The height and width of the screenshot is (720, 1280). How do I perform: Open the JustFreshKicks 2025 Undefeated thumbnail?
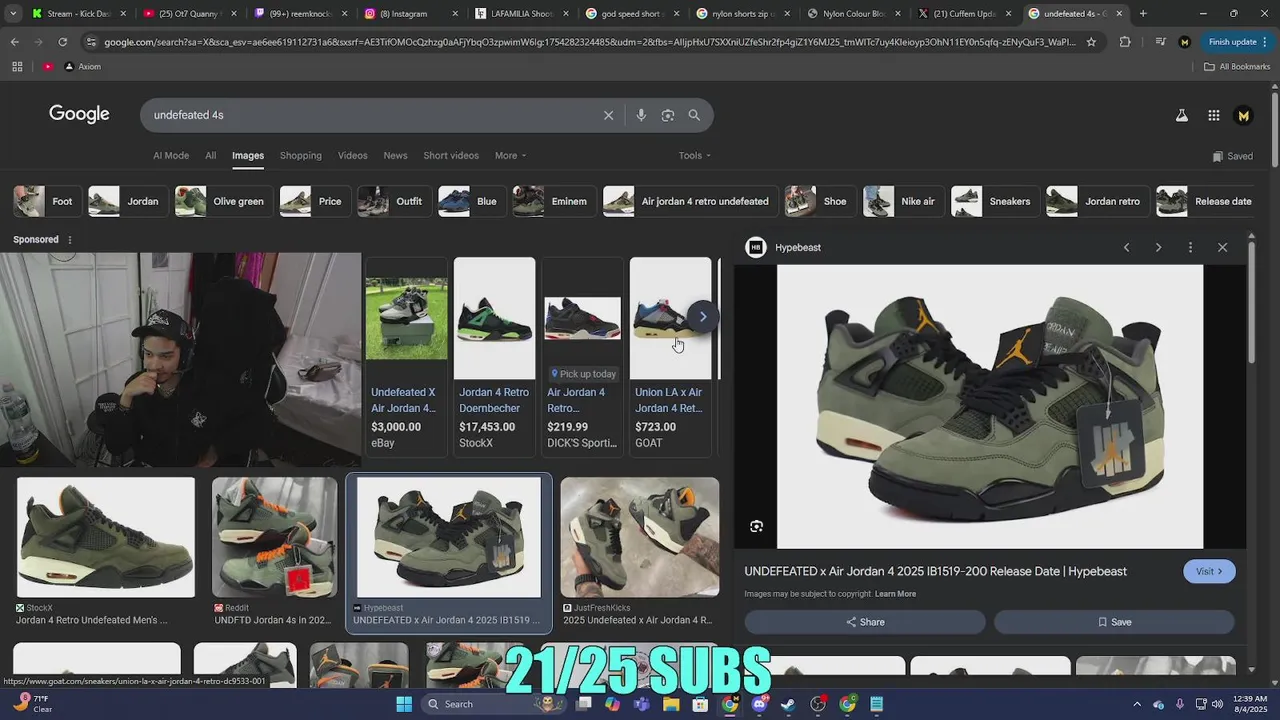640,537
